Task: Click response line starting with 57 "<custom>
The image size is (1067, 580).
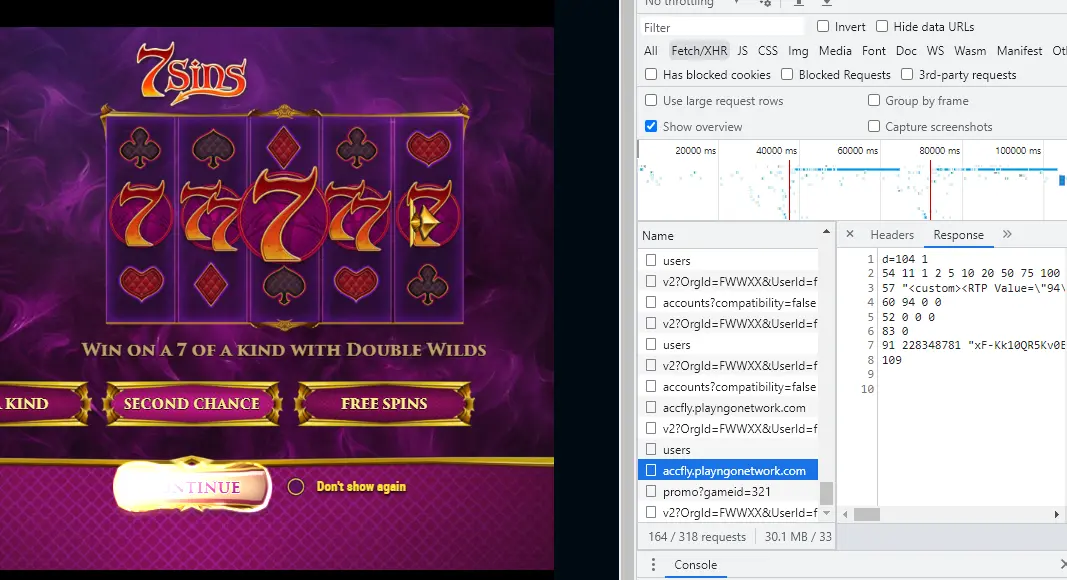Action: click(974, 288)
